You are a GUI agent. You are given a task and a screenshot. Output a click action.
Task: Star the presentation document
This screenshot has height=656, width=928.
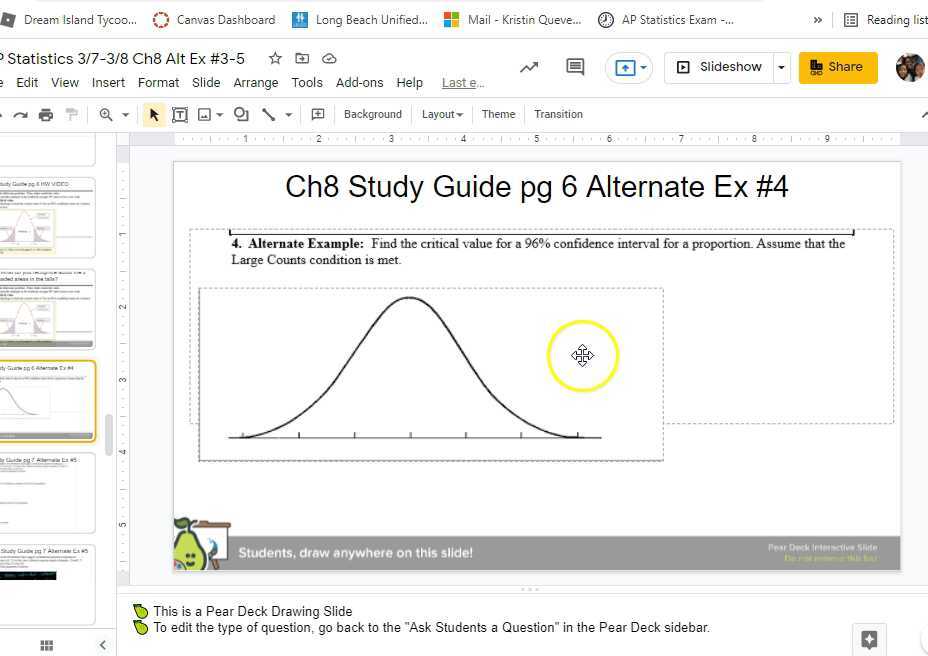275,59
